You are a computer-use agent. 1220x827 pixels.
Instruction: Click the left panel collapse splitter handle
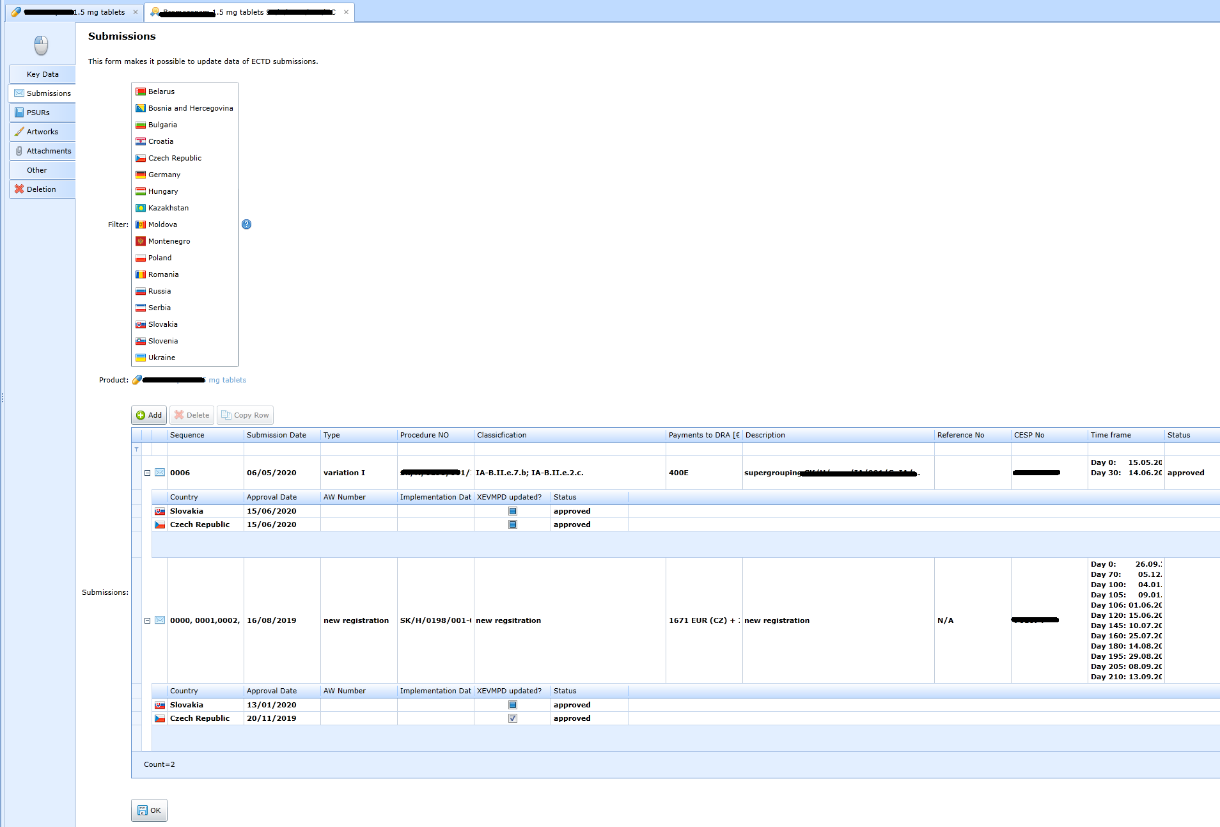pos(2,398)
